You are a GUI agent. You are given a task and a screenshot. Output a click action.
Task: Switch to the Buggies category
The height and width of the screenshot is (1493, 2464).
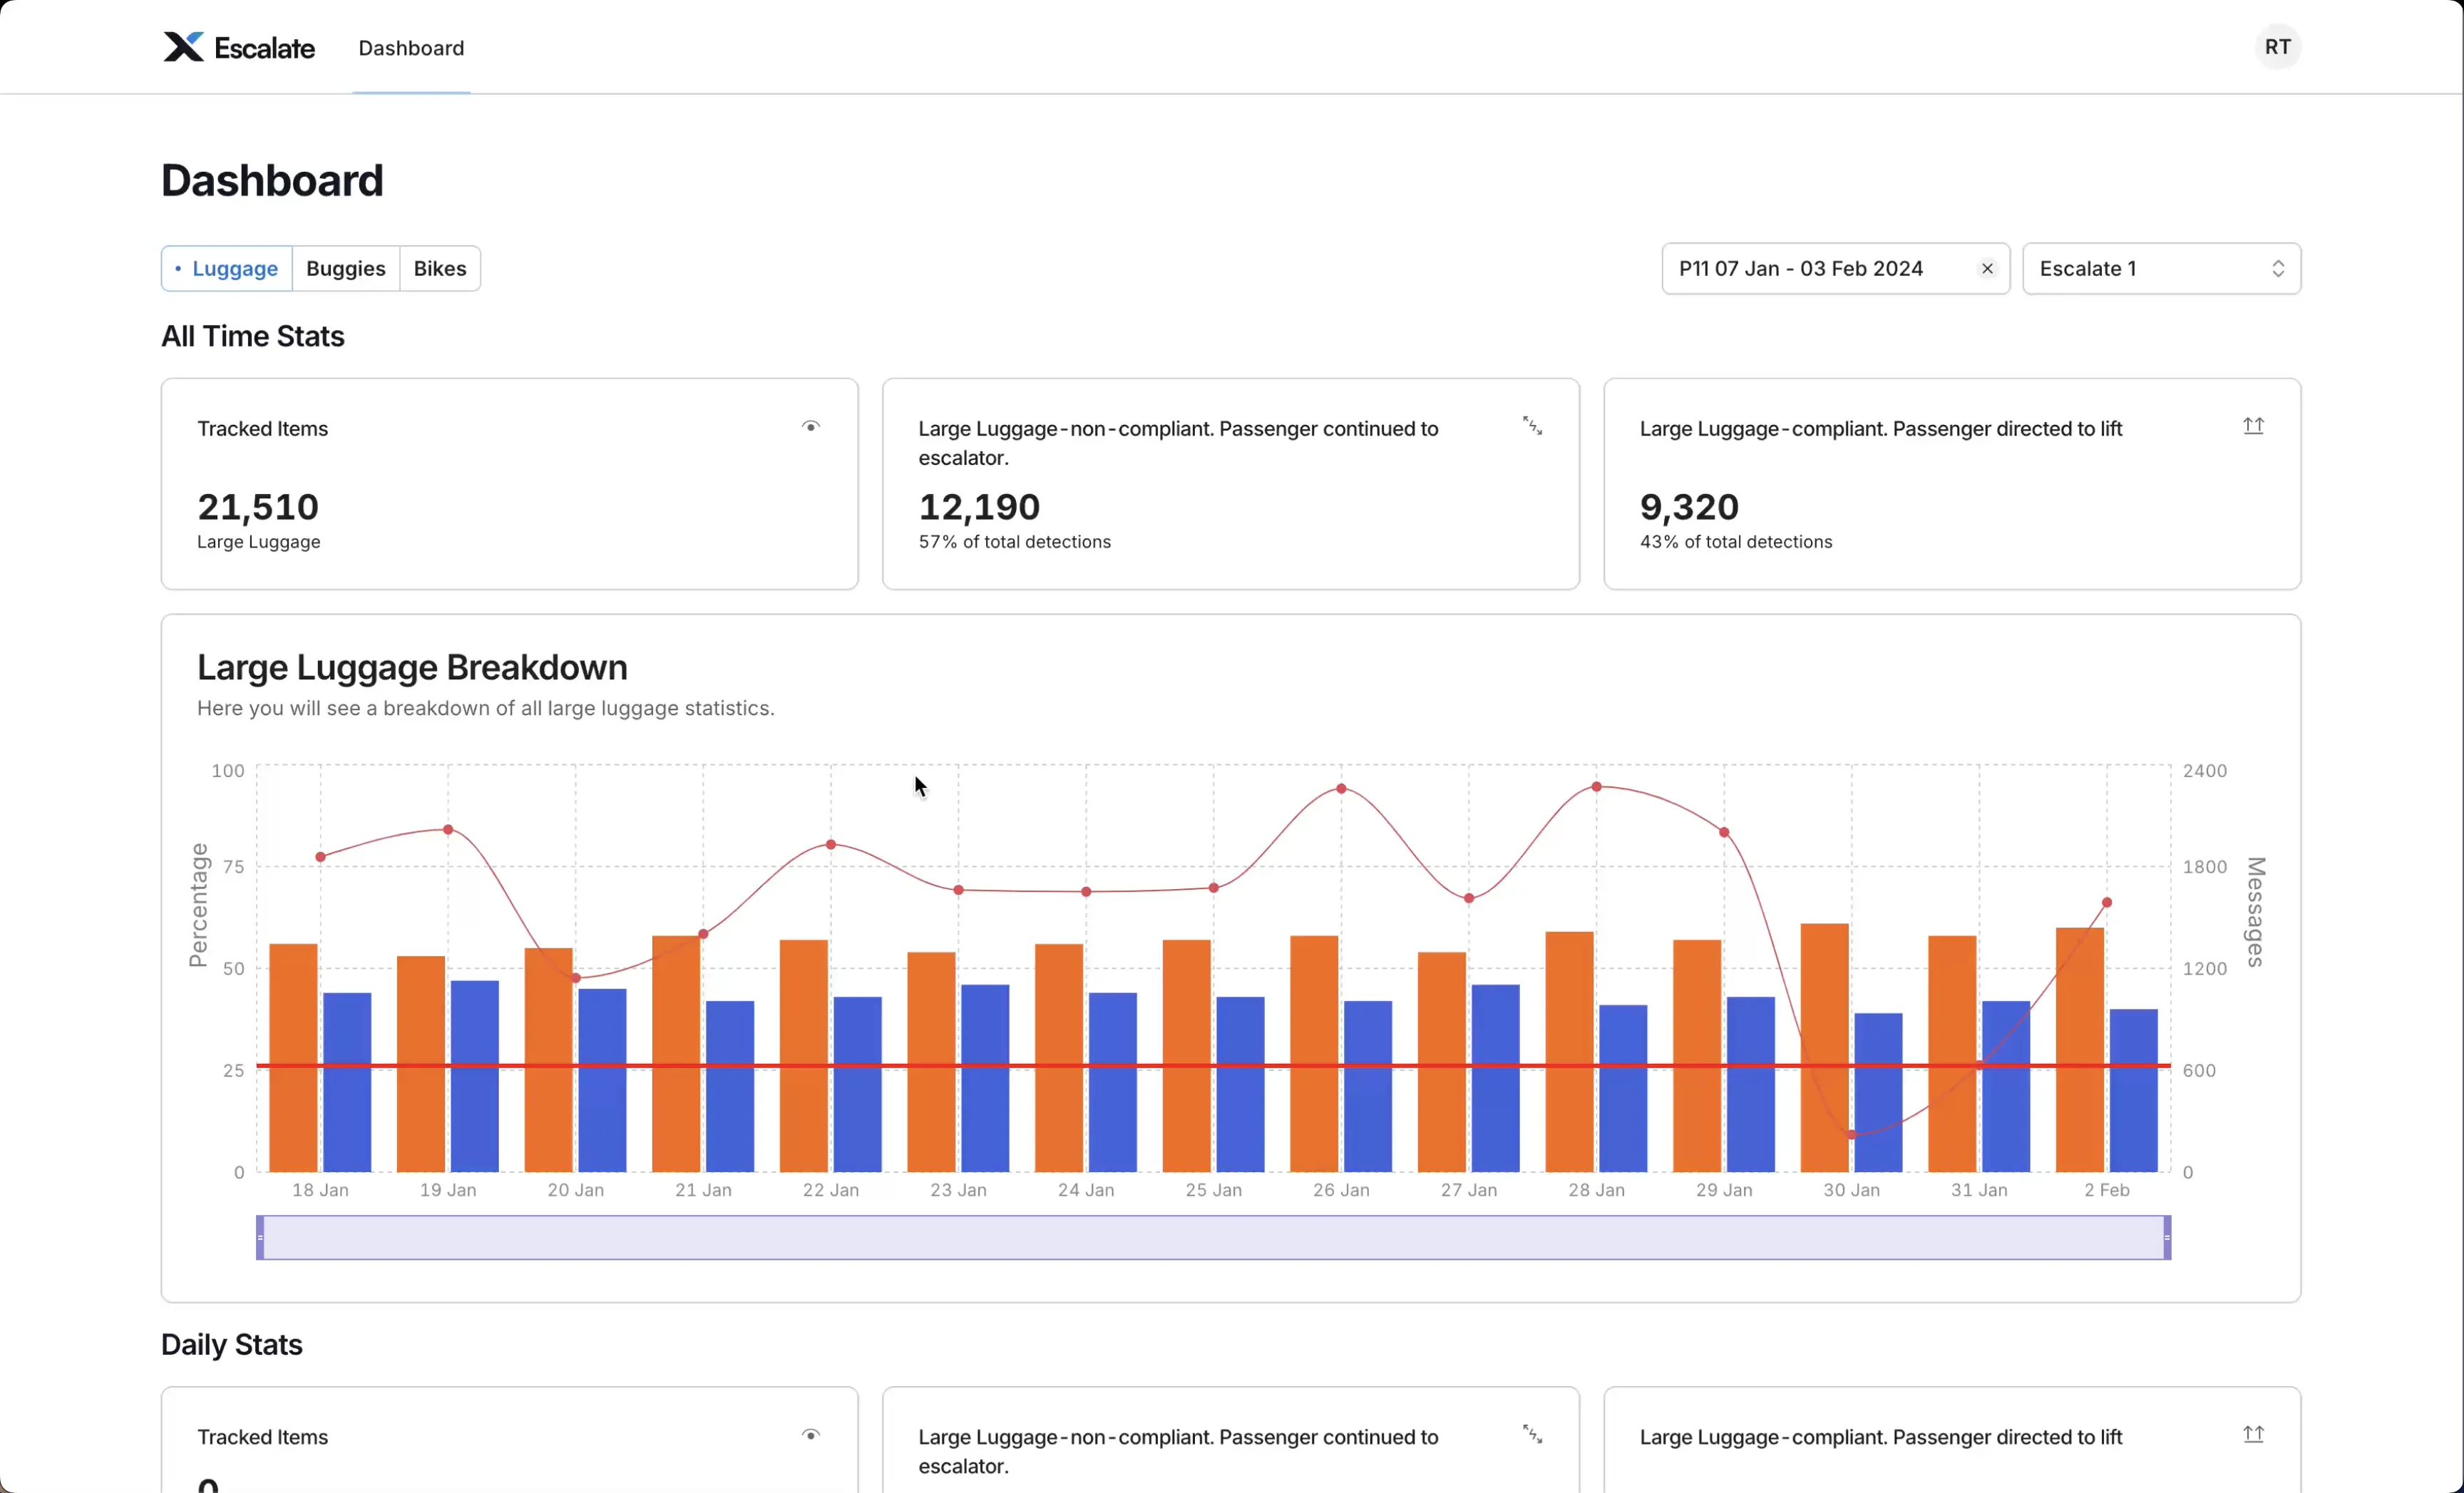coord(345,269)
